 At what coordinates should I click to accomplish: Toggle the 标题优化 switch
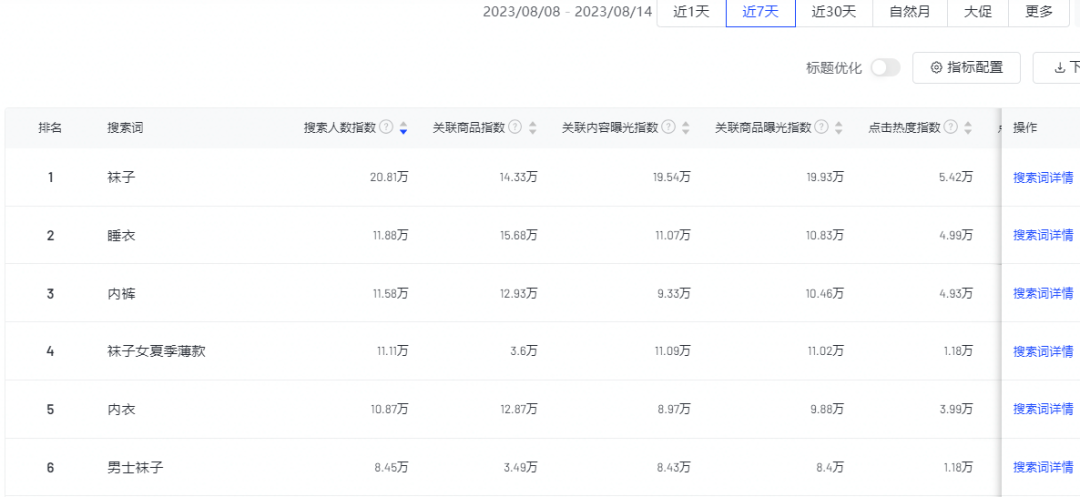[885, 68]
